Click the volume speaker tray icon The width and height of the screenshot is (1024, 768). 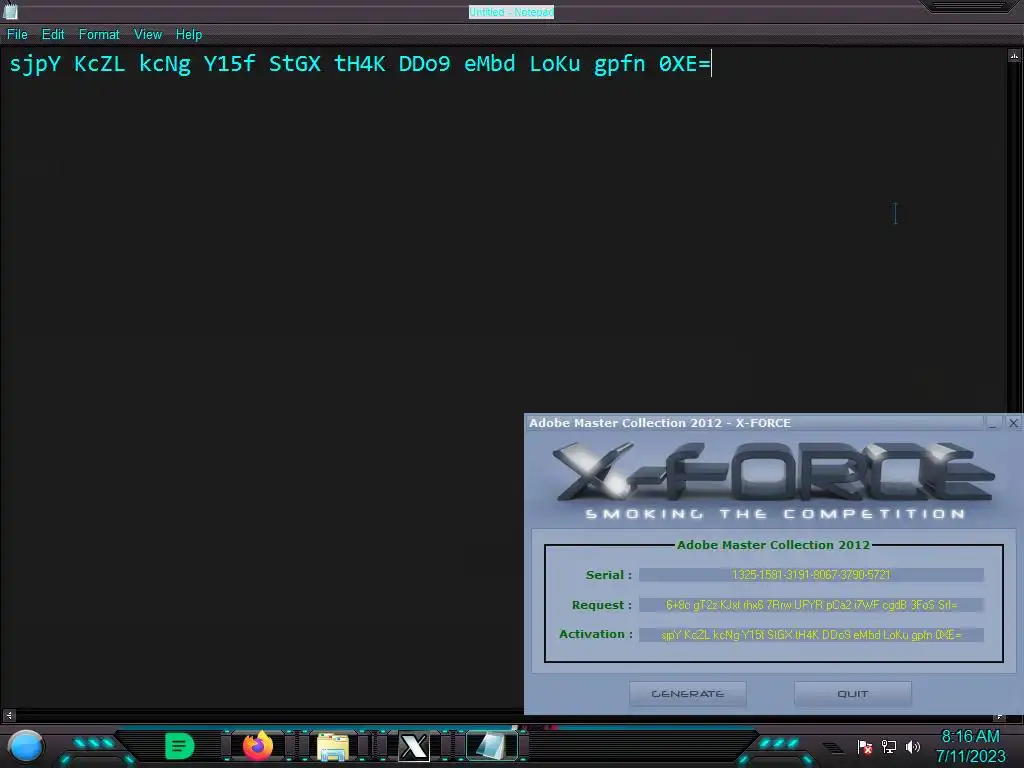point(913,746)
